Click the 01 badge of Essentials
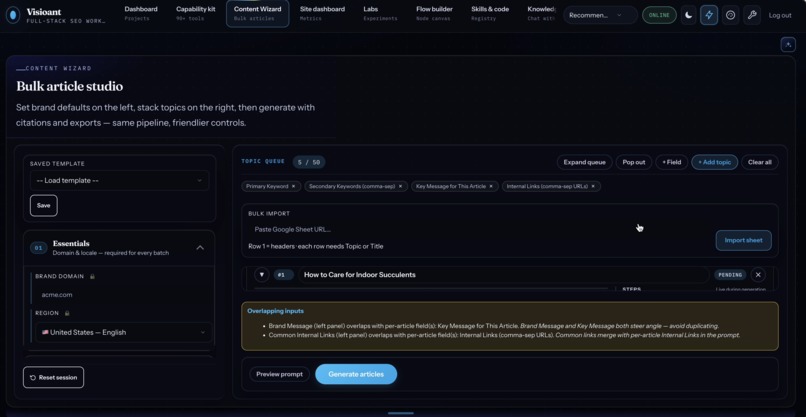This screenshot has width=806, height=417. coord(38,248)
